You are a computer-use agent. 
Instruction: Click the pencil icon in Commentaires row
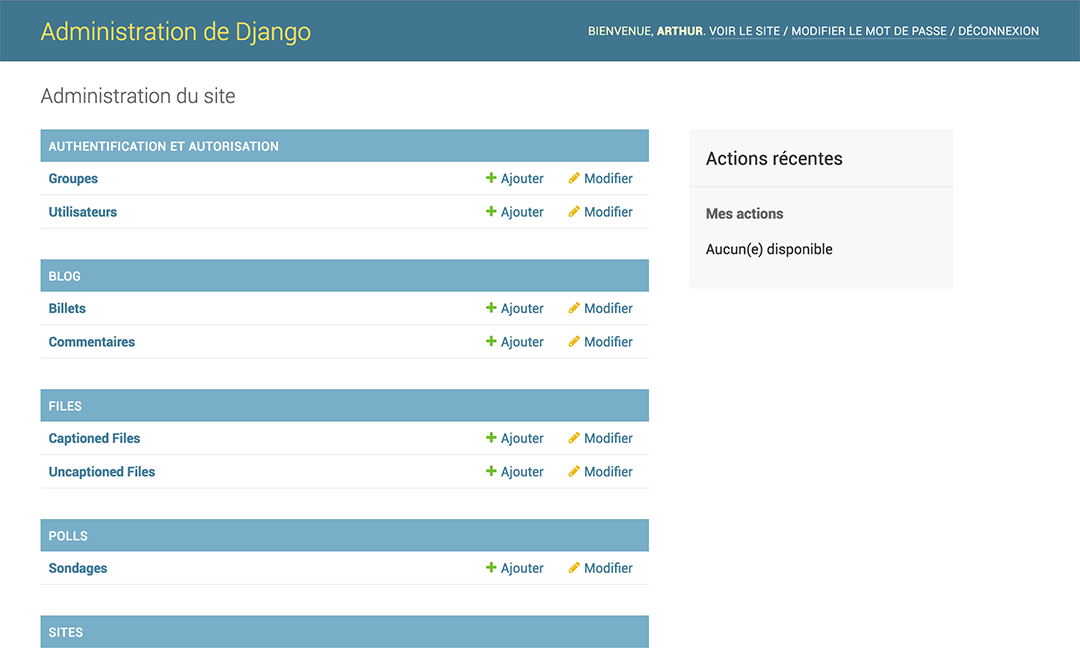pyautogui.click(x=574, y=342)
